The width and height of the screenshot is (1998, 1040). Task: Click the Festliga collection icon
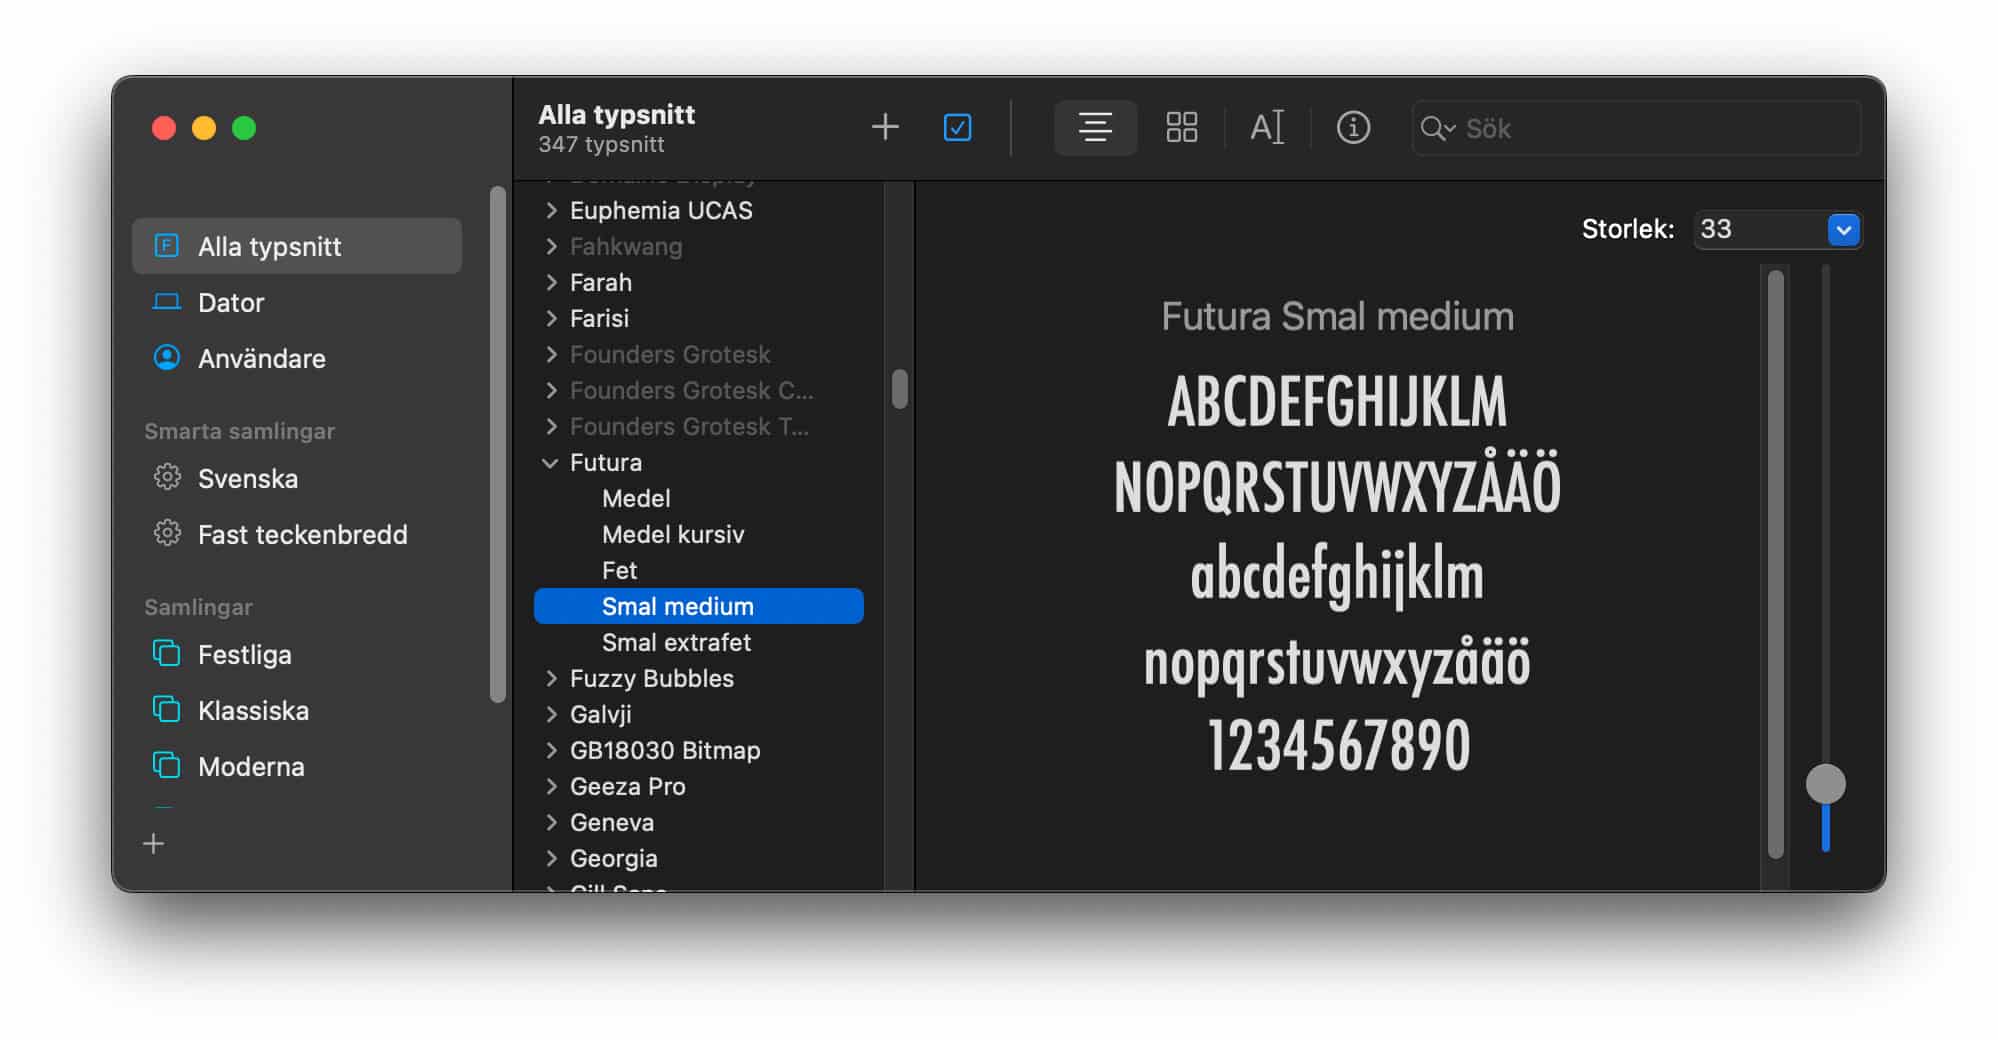click(x=166, y=653)
